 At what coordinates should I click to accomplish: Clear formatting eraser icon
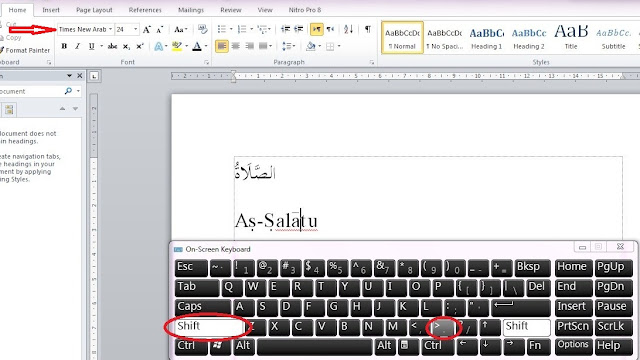[x=202, y=29]
